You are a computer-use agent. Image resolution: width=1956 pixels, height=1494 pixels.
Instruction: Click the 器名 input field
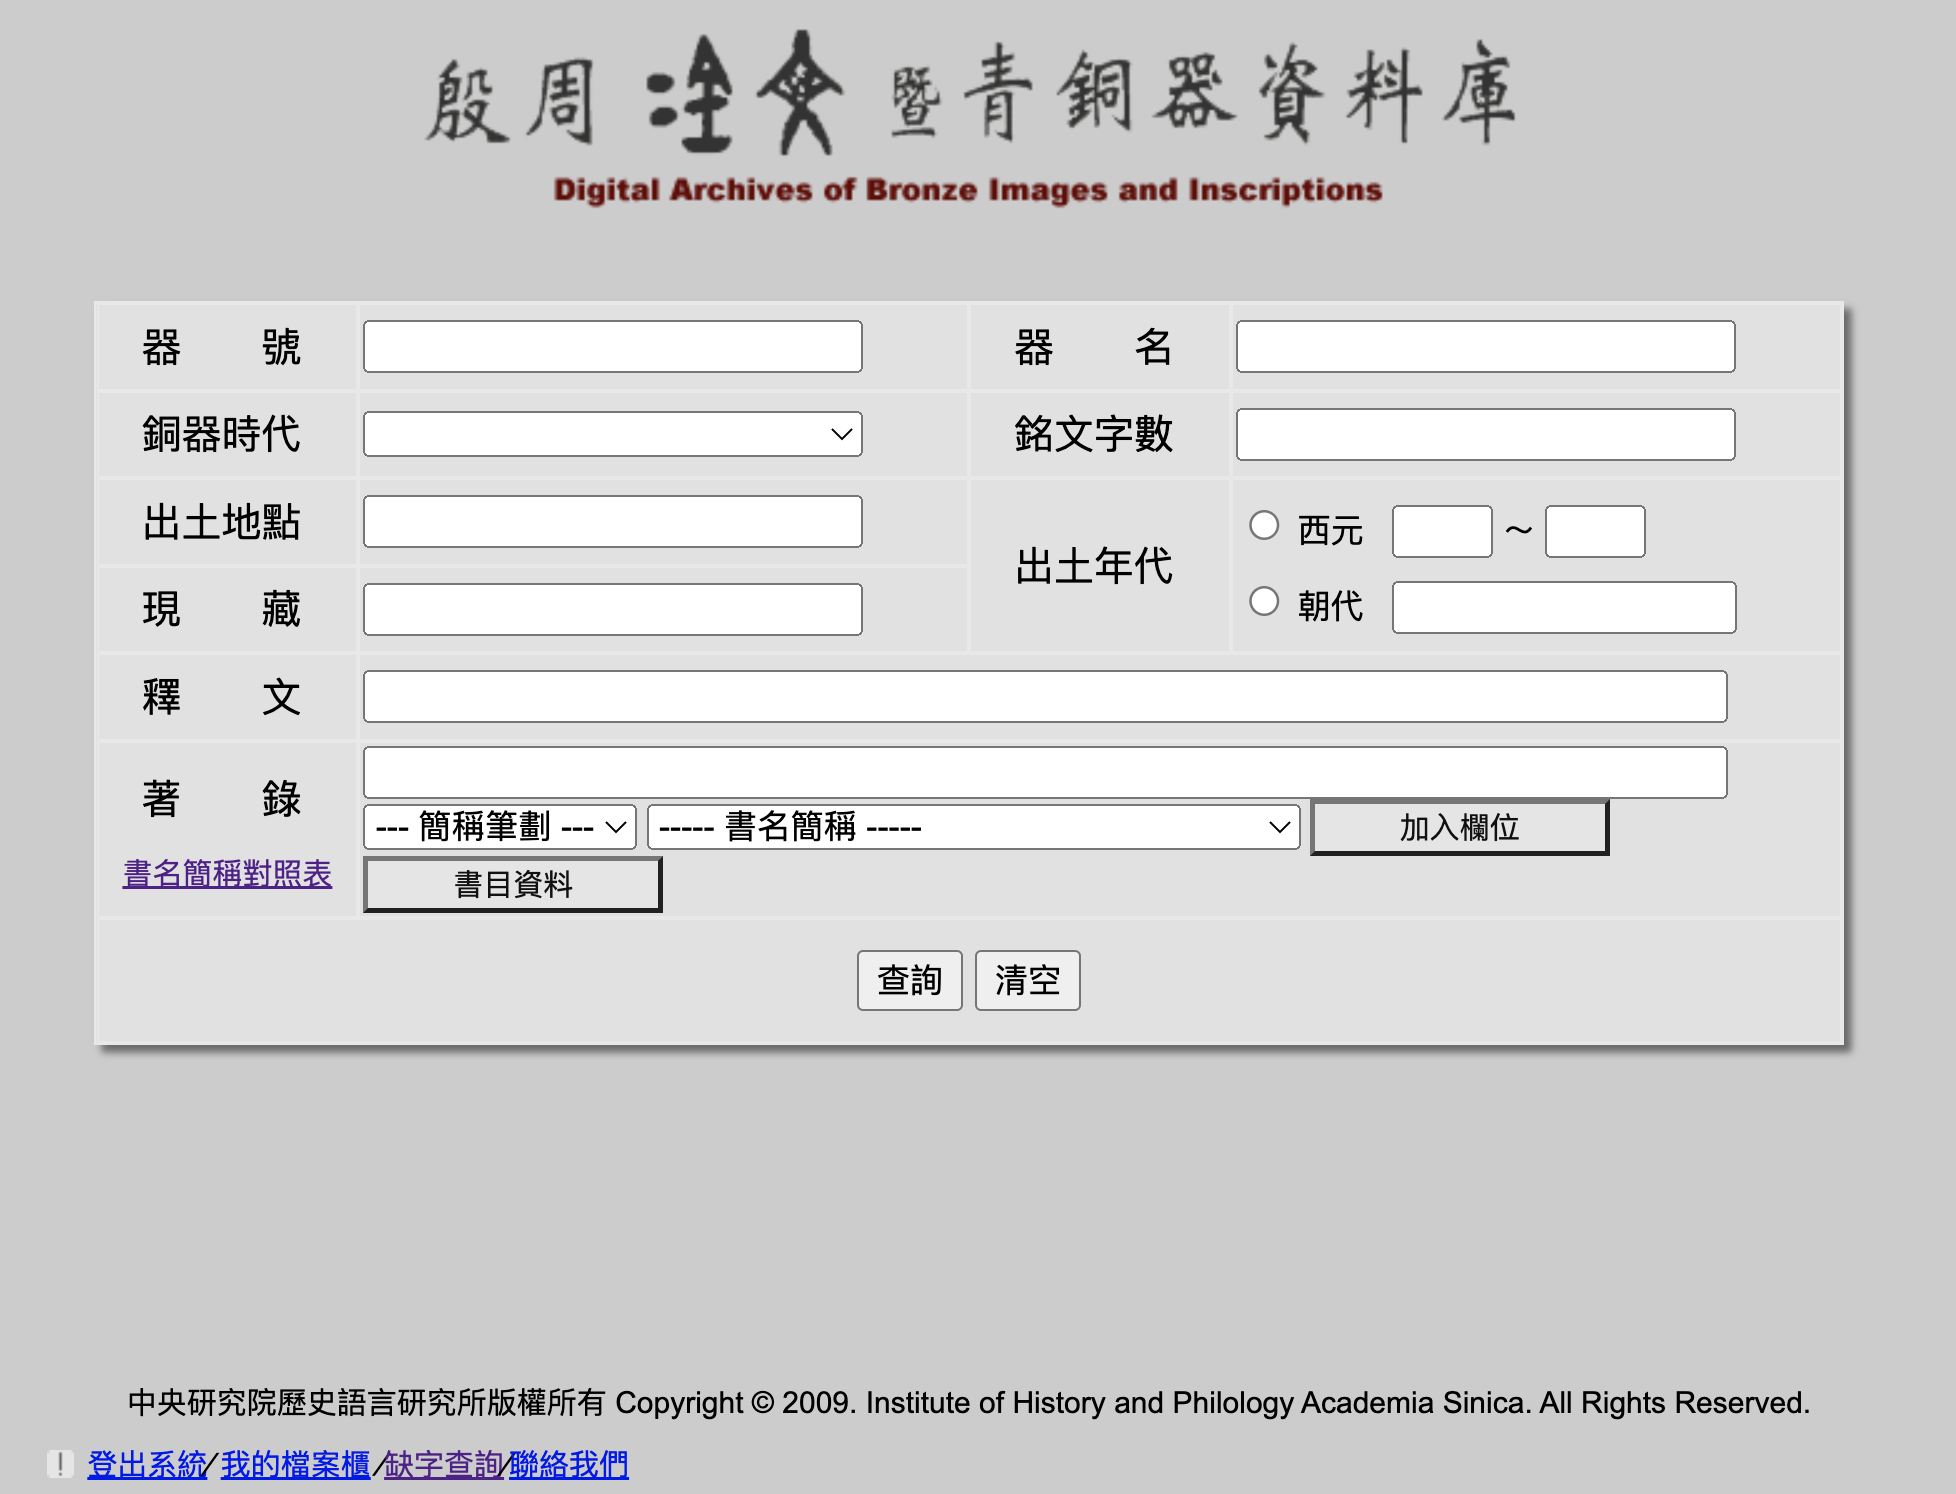point(1485,347)
